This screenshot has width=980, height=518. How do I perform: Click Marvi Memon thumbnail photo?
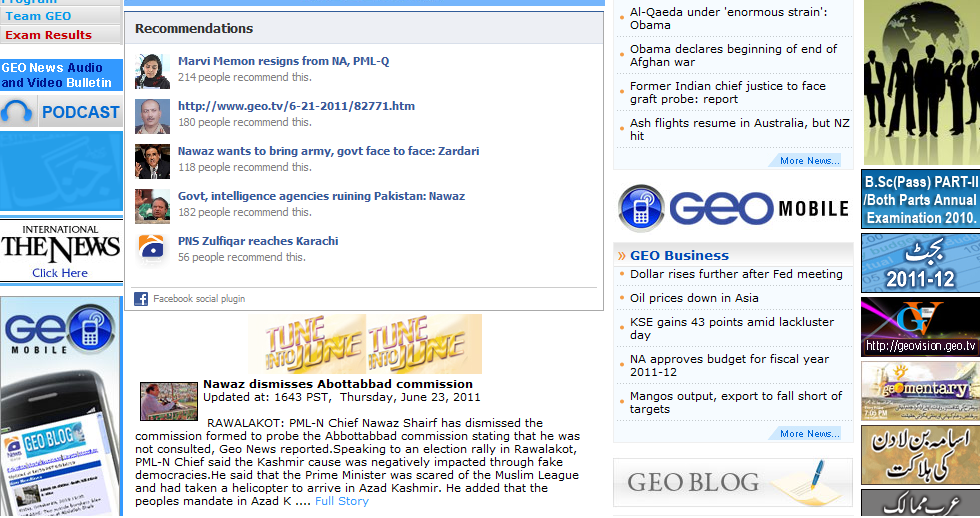[x=152, y=71]
